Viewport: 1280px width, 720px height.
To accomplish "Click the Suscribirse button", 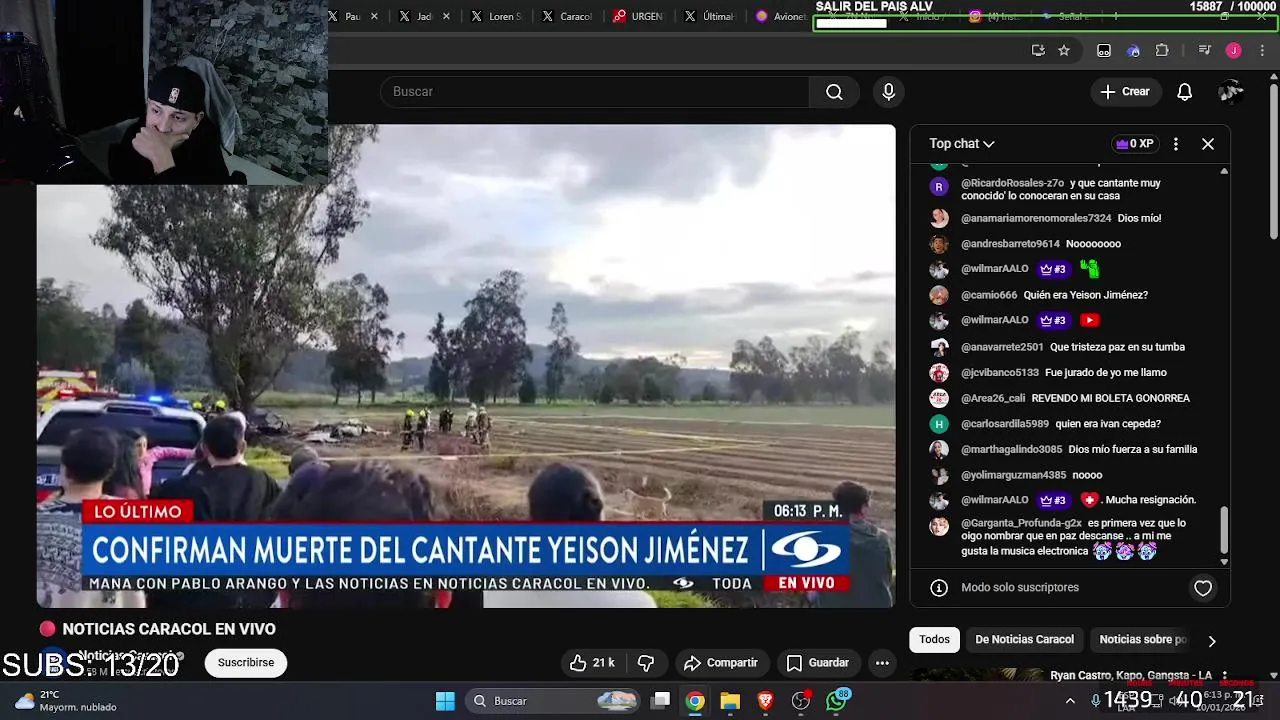I will 246,663.
